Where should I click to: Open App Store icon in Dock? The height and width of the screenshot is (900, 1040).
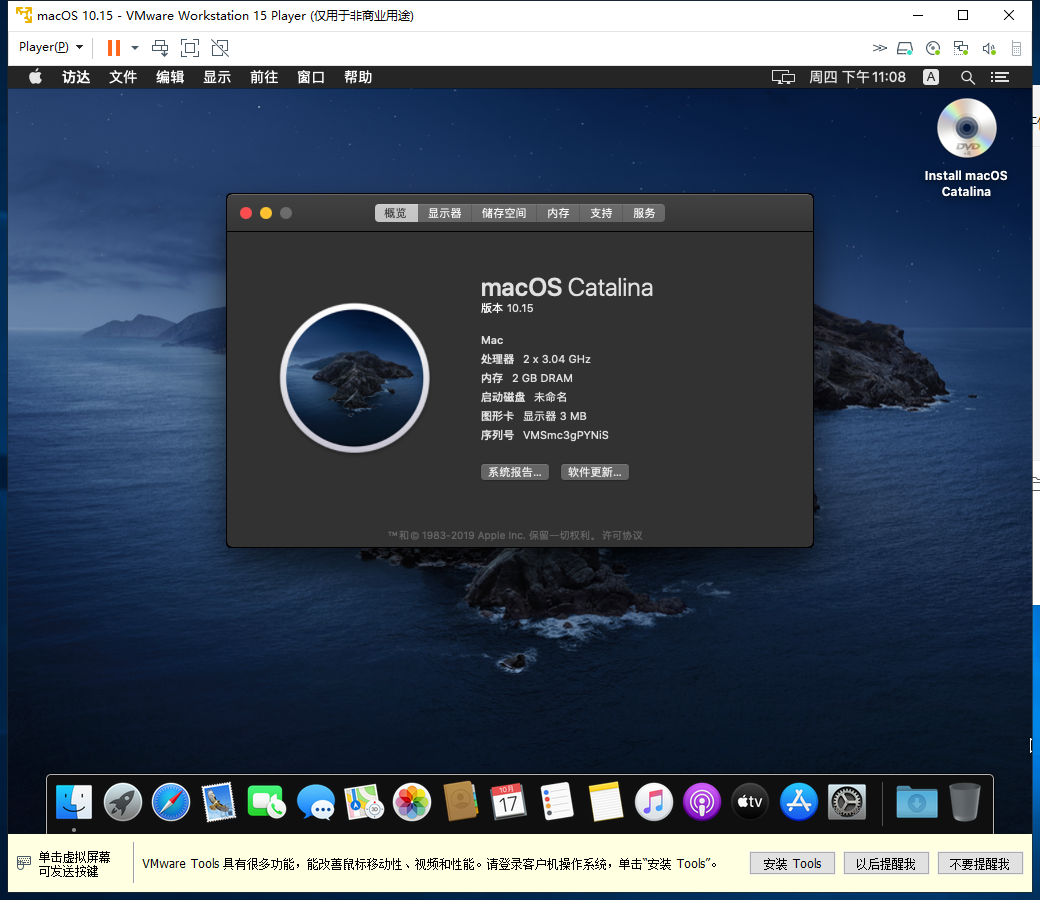pos(799,802)
